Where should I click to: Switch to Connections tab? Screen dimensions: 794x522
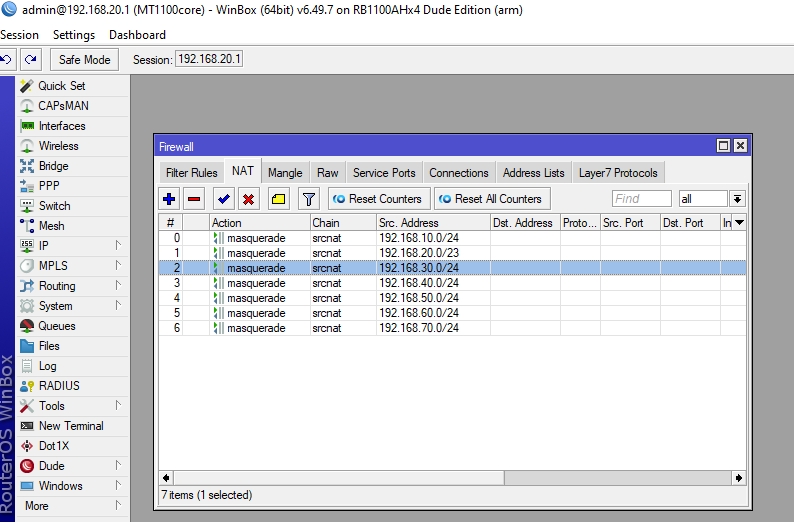coord(459,173)
